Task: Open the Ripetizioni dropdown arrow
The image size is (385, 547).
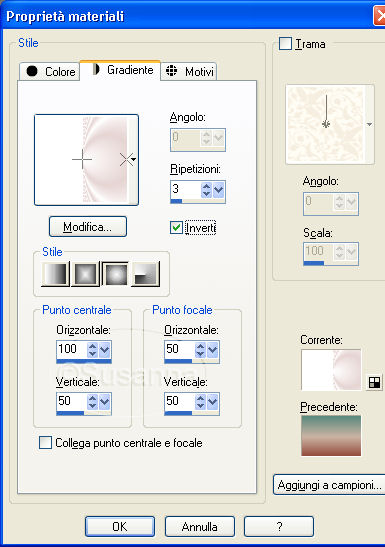Action: pos(219,190)
